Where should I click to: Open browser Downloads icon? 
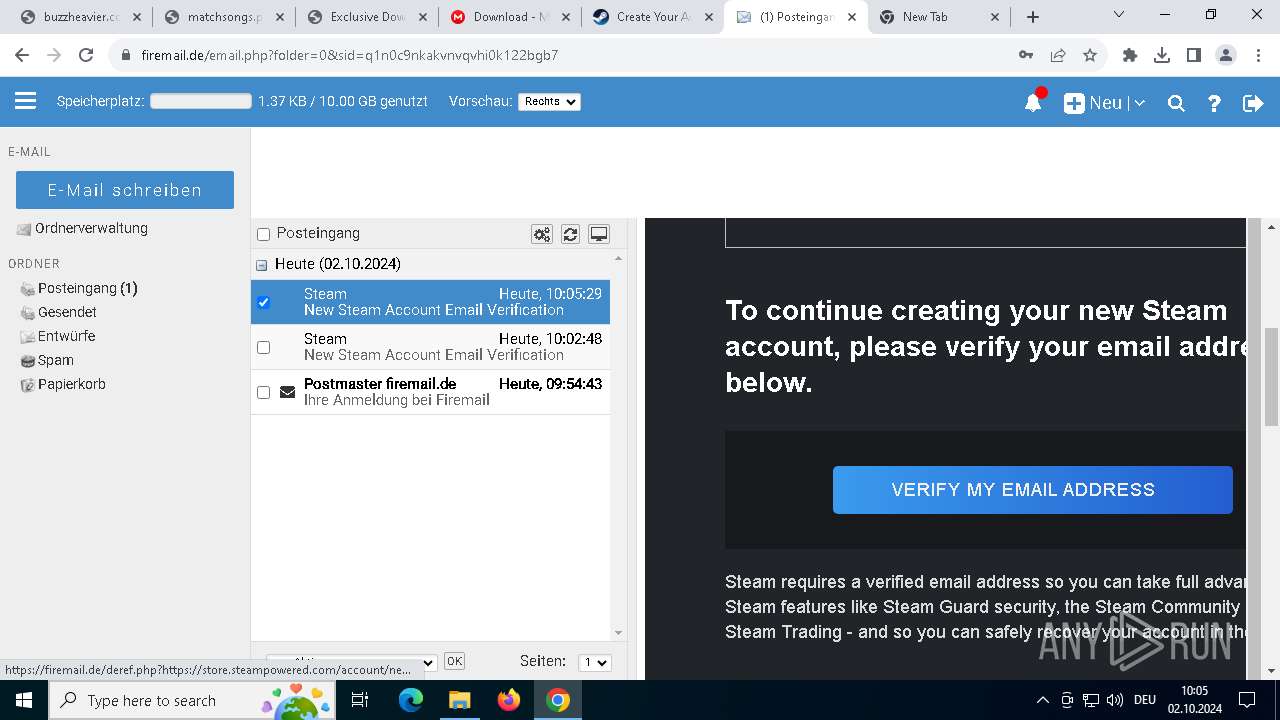tap(1162, 56)
